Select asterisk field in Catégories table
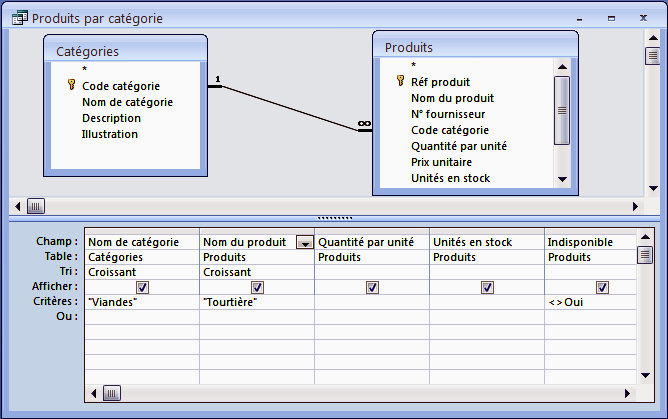 84,69
